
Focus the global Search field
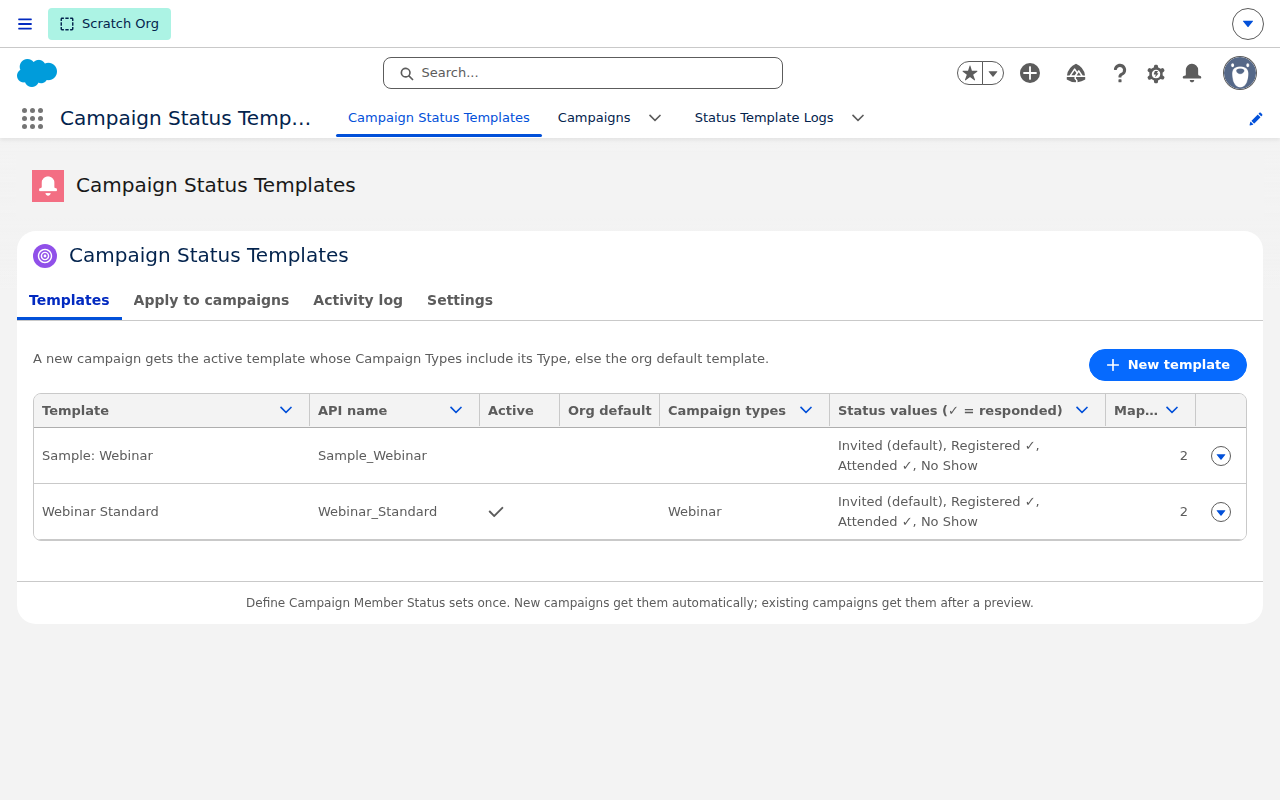pos(583,73)
